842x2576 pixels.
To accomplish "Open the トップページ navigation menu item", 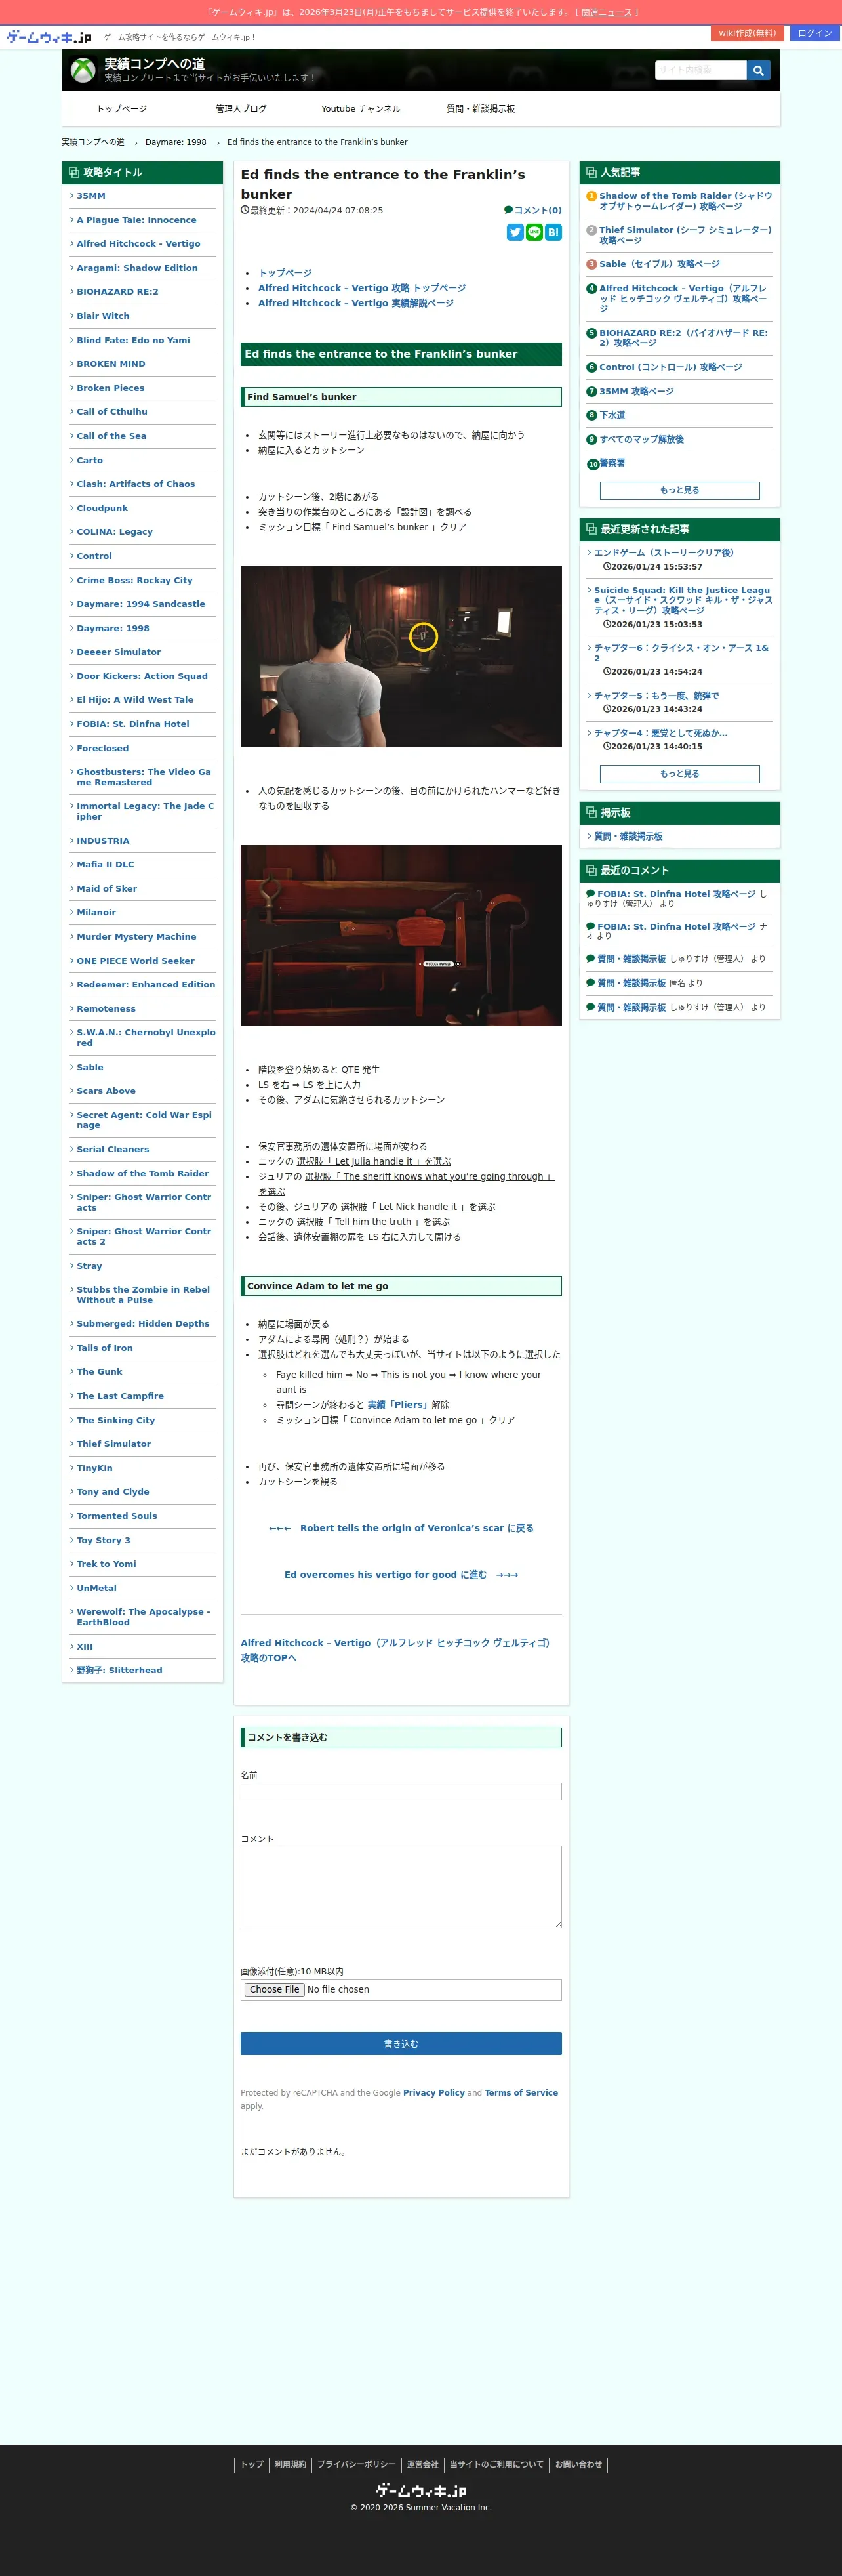I will pos(122,109).
